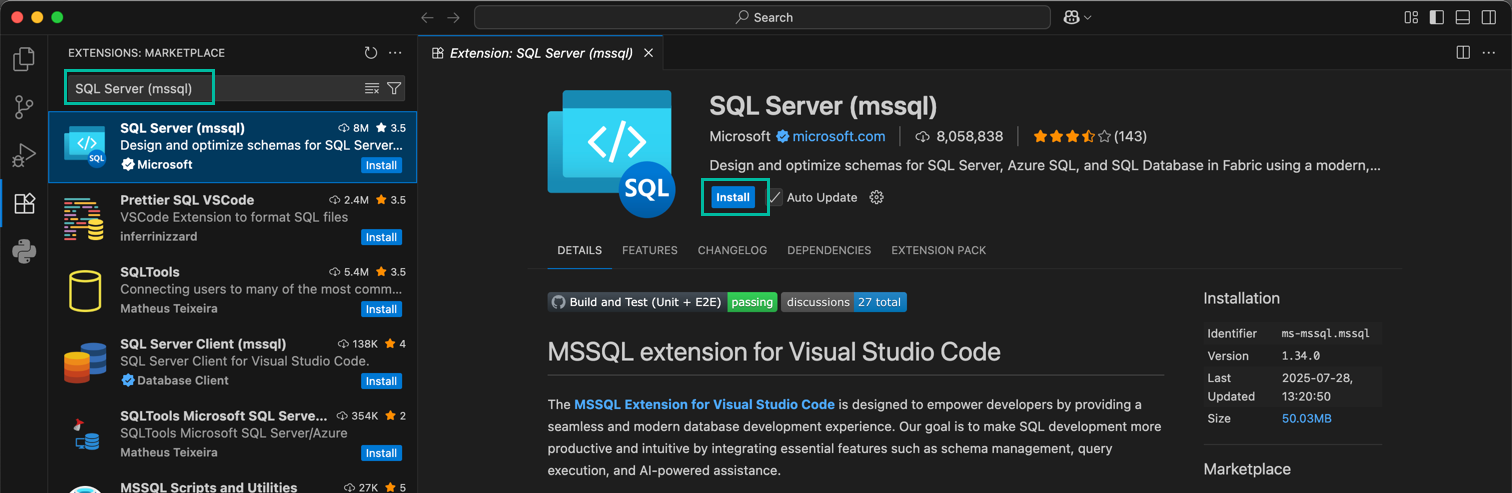Image resolution: width=1512 pixels, height=493 pixels.
Task: Install SQL Server (mssql) from detail page
Action: point(733,198)
